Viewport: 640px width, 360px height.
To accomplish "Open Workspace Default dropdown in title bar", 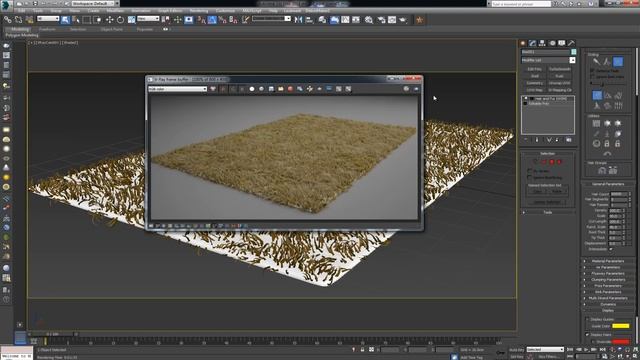I will pyautogui.click(x=93, y=3).
